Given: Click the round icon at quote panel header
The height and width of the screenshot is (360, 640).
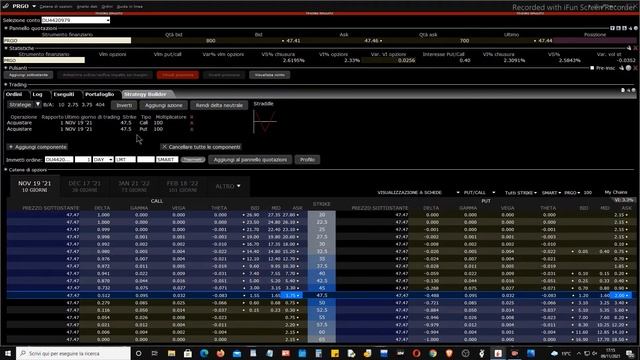Looking at the screenshot, I should point(636,28).
